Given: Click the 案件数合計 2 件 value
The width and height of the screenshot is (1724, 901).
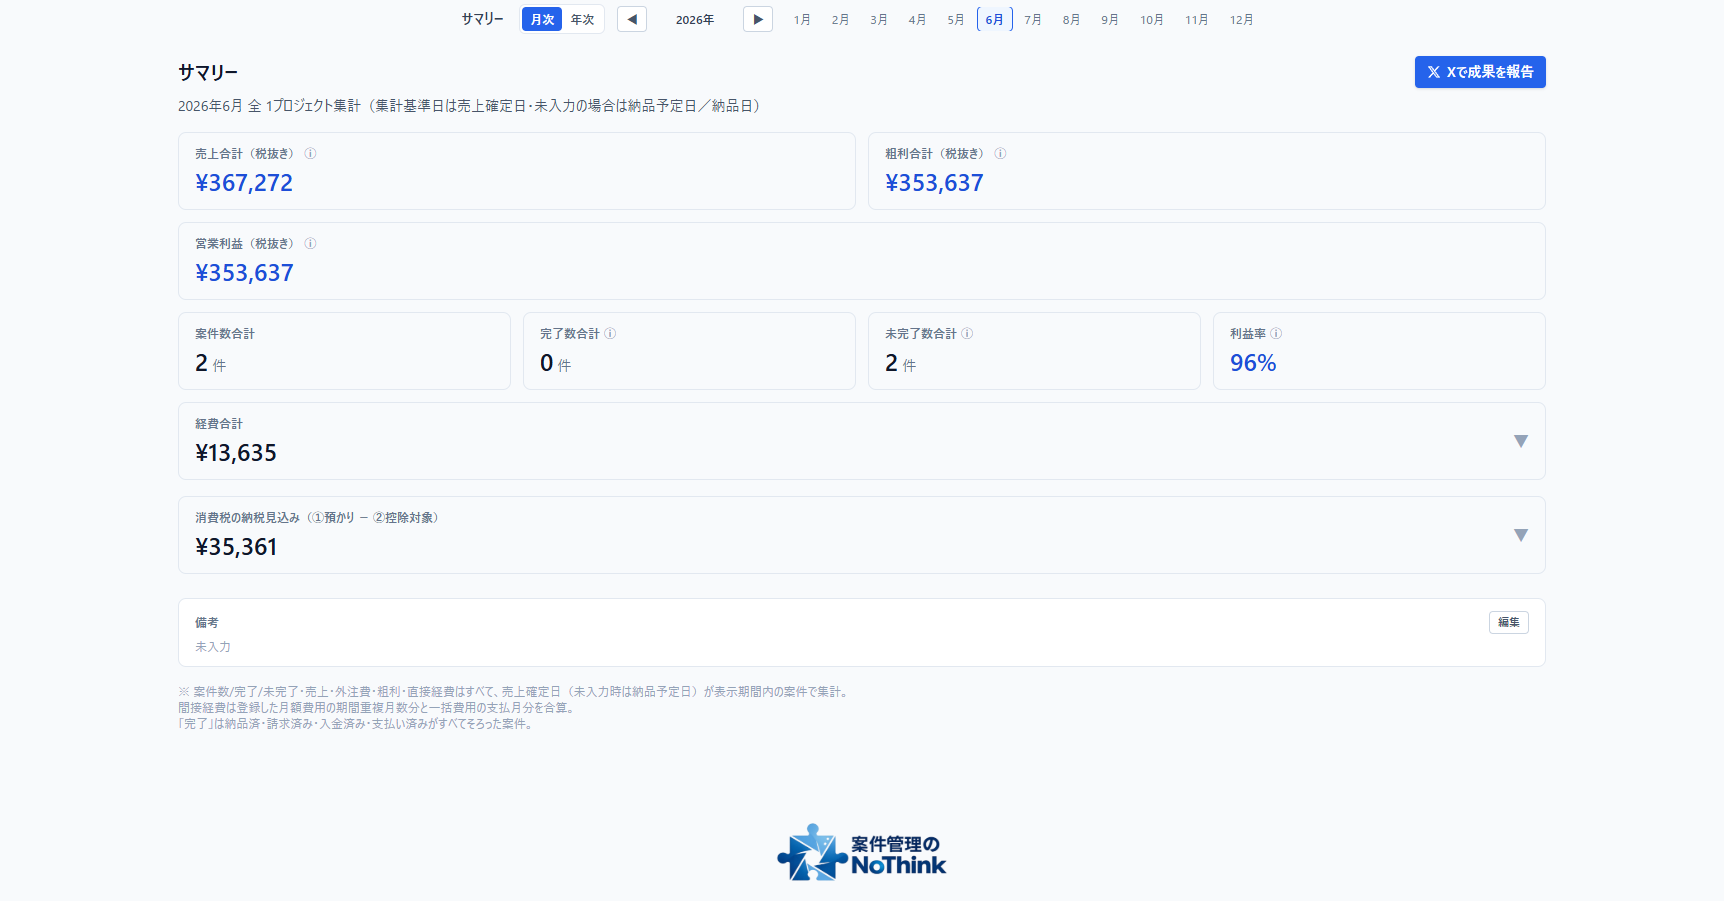Looking at the screenshot, I should point(211,363).
